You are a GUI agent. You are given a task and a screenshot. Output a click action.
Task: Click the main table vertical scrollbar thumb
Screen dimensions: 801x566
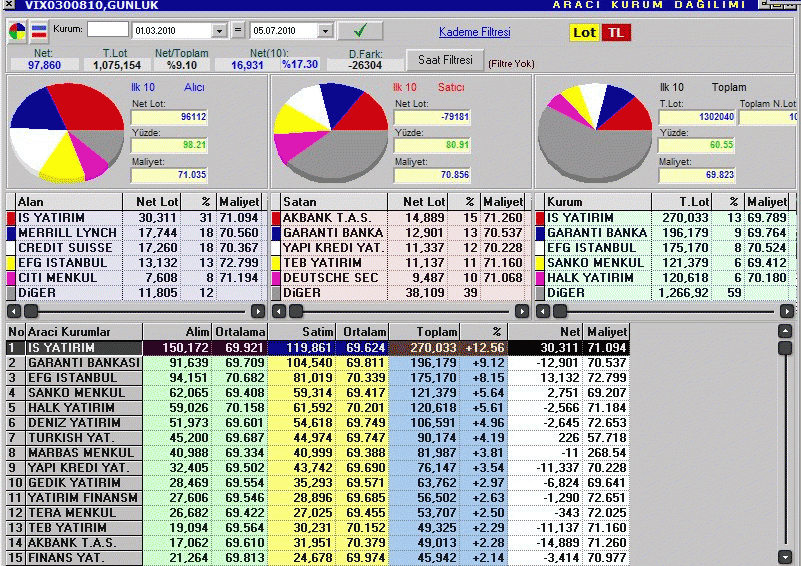785,348
